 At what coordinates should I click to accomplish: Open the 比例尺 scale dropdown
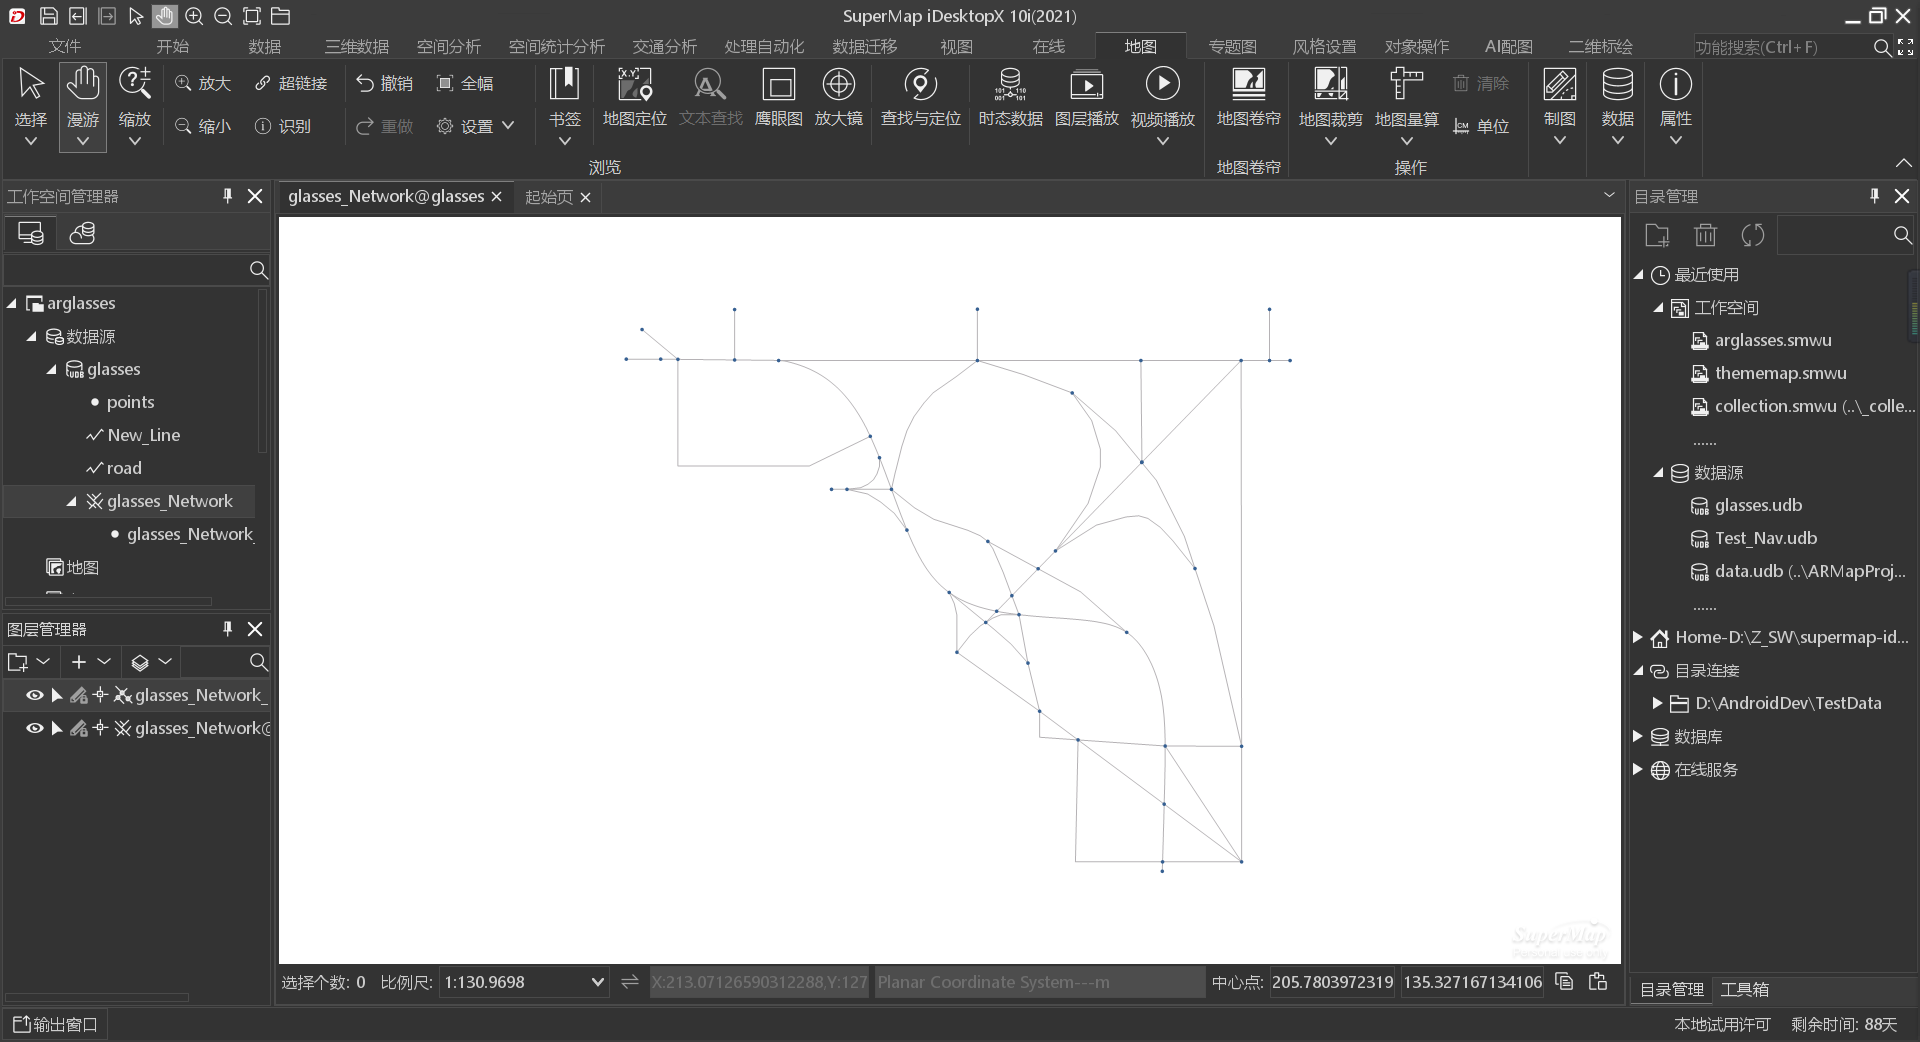coord(597,982)
